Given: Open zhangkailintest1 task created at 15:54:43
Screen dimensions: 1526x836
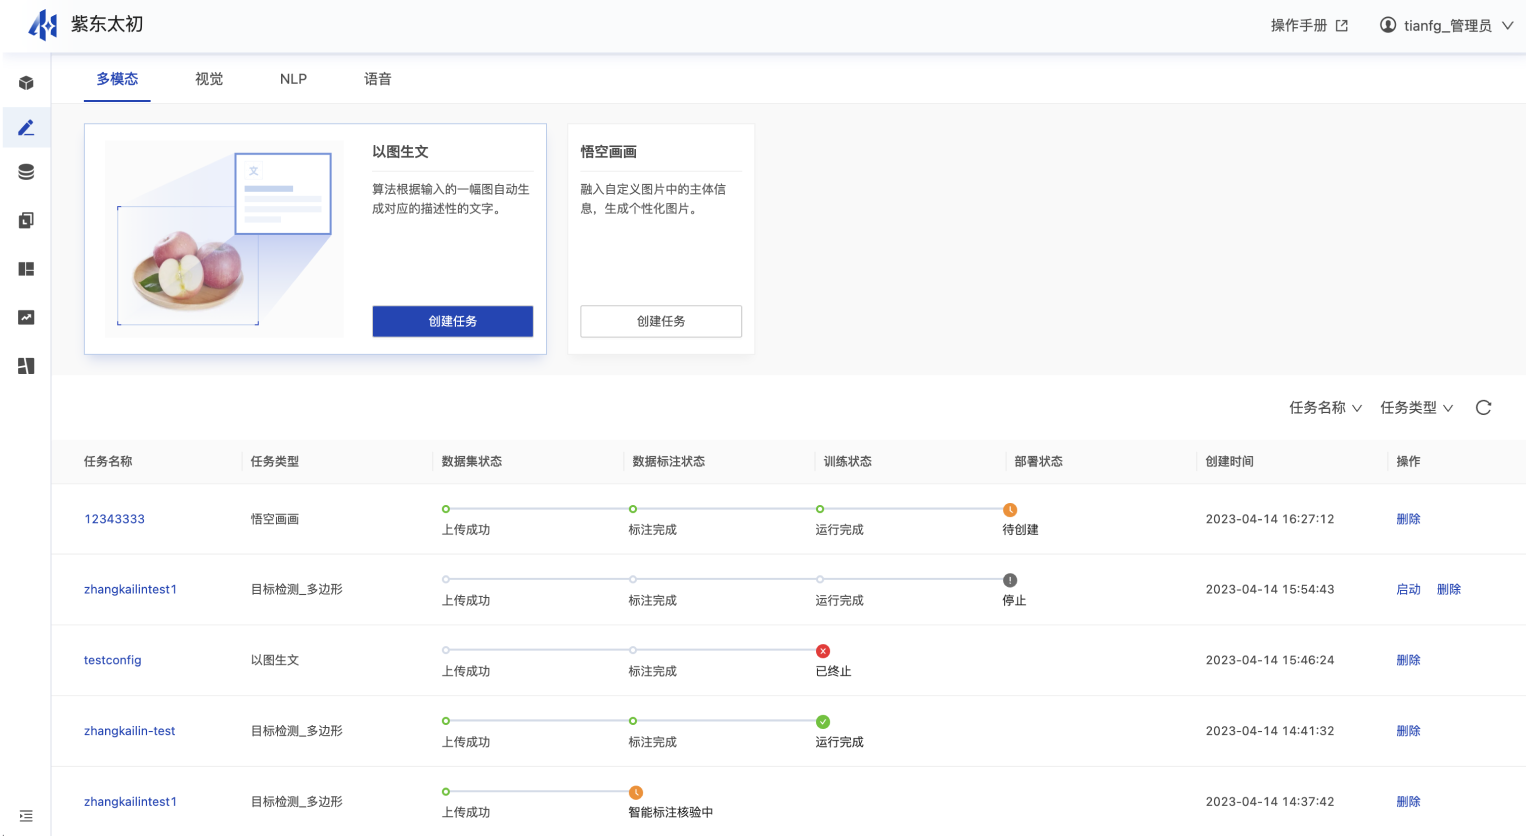Looking at the screenshot, I should coord(130,589).
